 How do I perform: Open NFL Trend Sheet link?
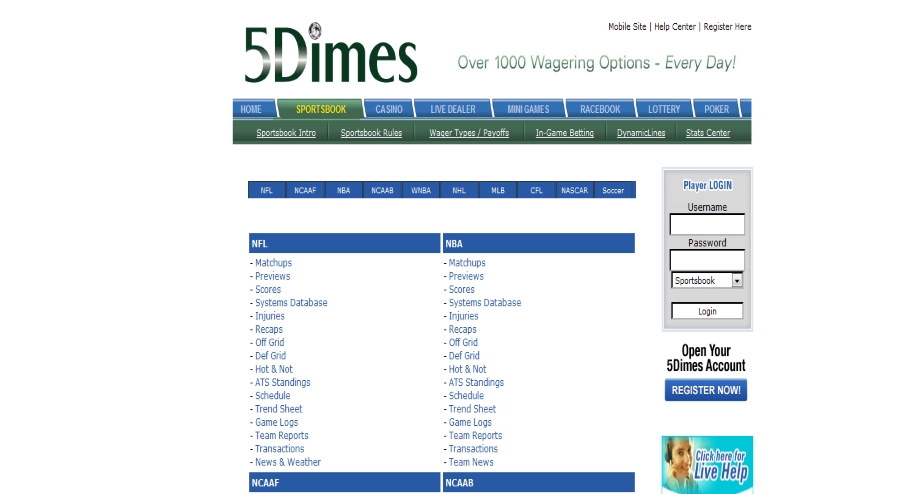tap(278, 409)
